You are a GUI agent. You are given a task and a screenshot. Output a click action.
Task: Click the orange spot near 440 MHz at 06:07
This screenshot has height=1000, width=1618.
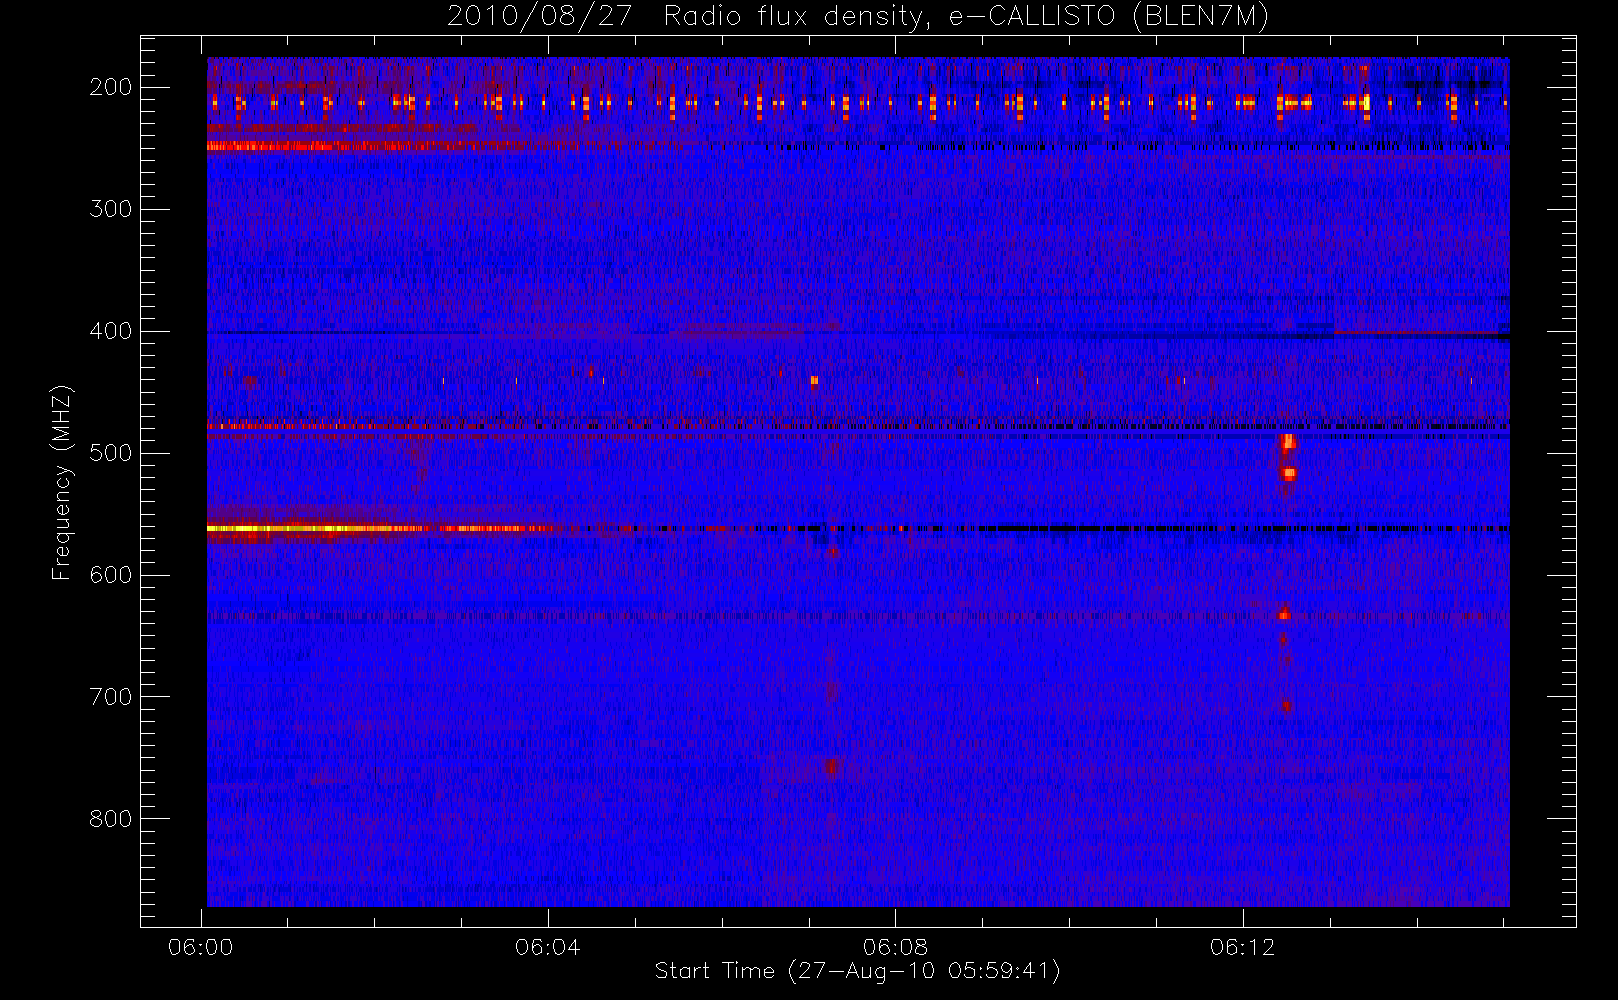click(814, 380)
